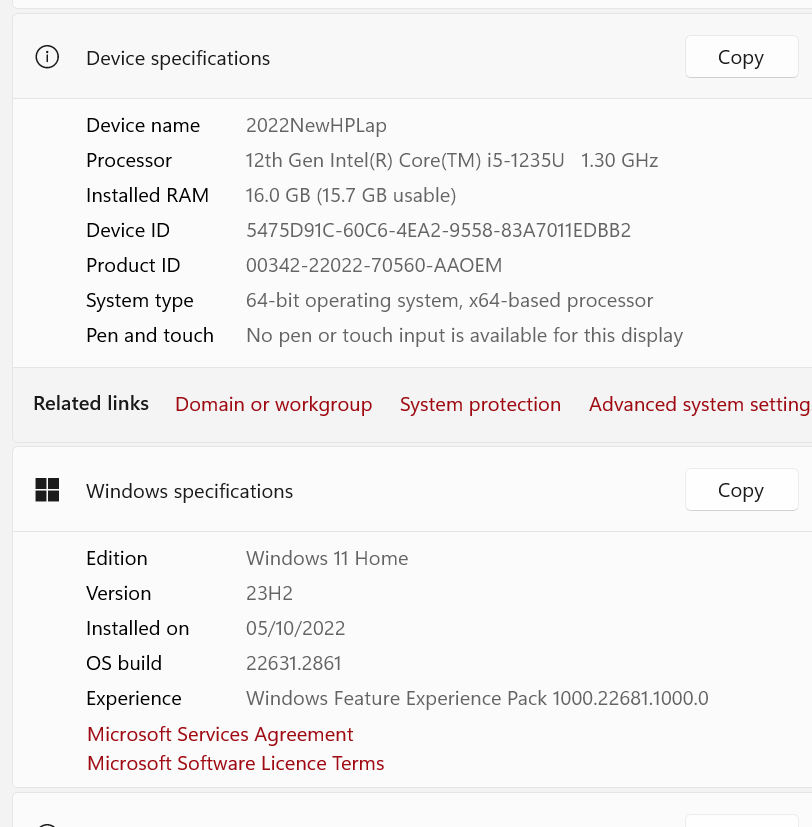Click the Edition label
The image size is (812, 827).
(x=117, y=558)
